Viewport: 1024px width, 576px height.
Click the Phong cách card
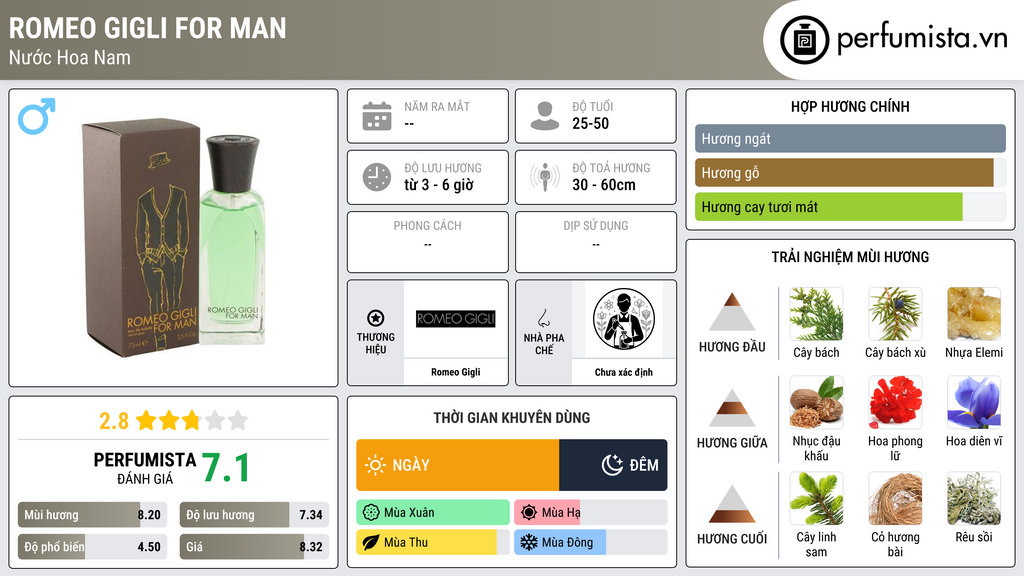click(x=428, y=242)
